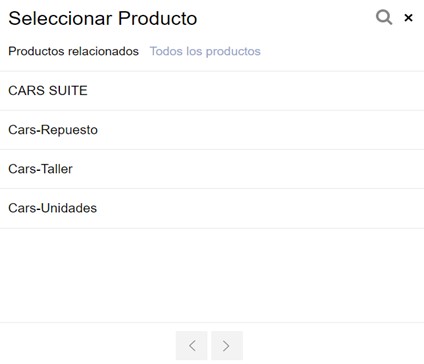424x364 pixels.
Task: Go to the next page arrow
Action: pyautogui.click(x=227, y=346)
